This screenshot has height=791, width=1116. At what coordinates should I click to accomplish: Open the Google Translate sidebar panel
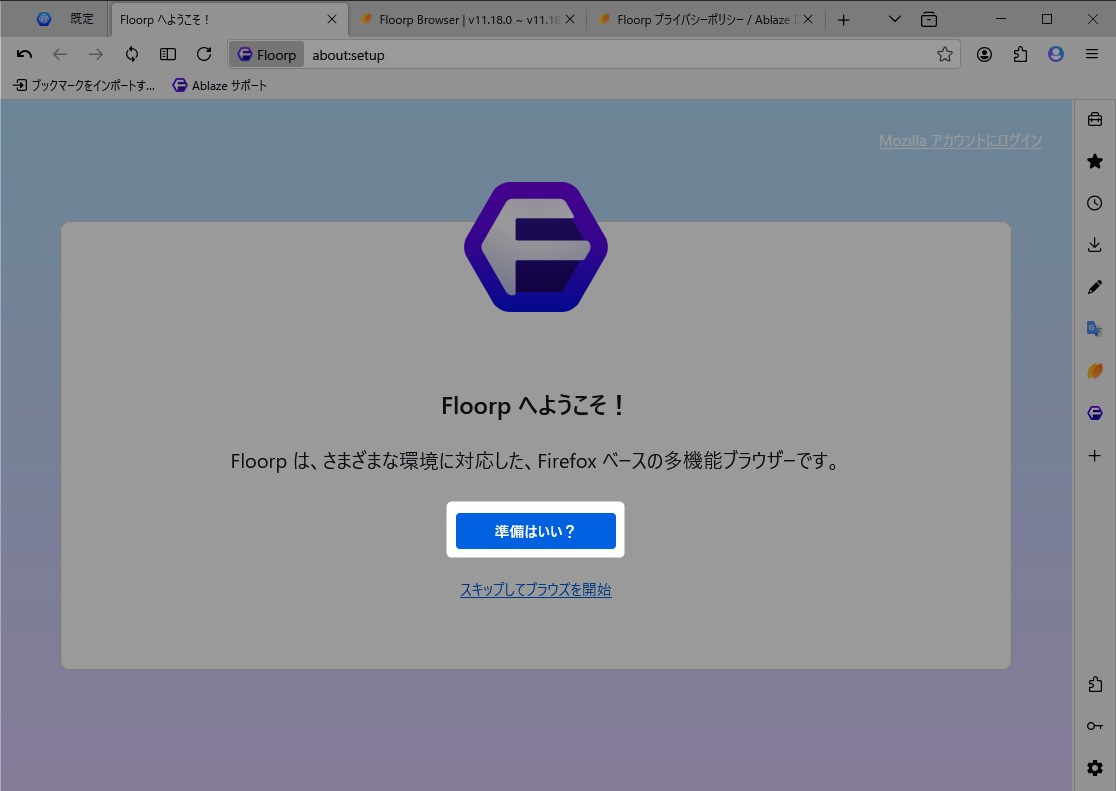[1094, 328]
